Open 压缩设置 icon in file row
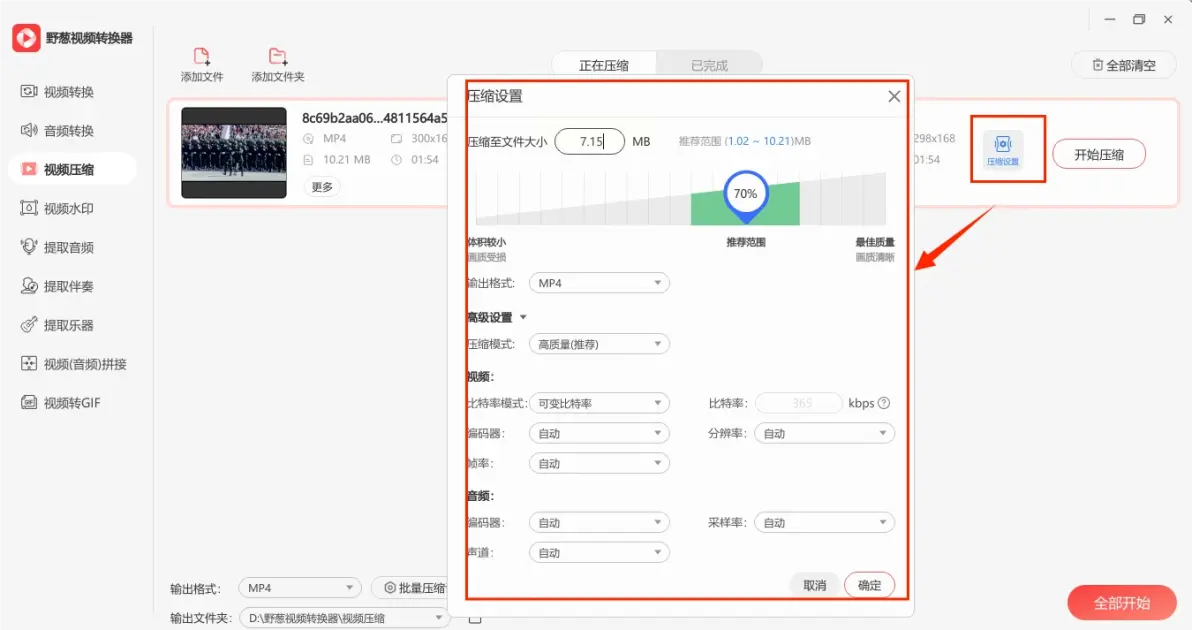This screenshot has width=1192, height=630. (1003, 149)
